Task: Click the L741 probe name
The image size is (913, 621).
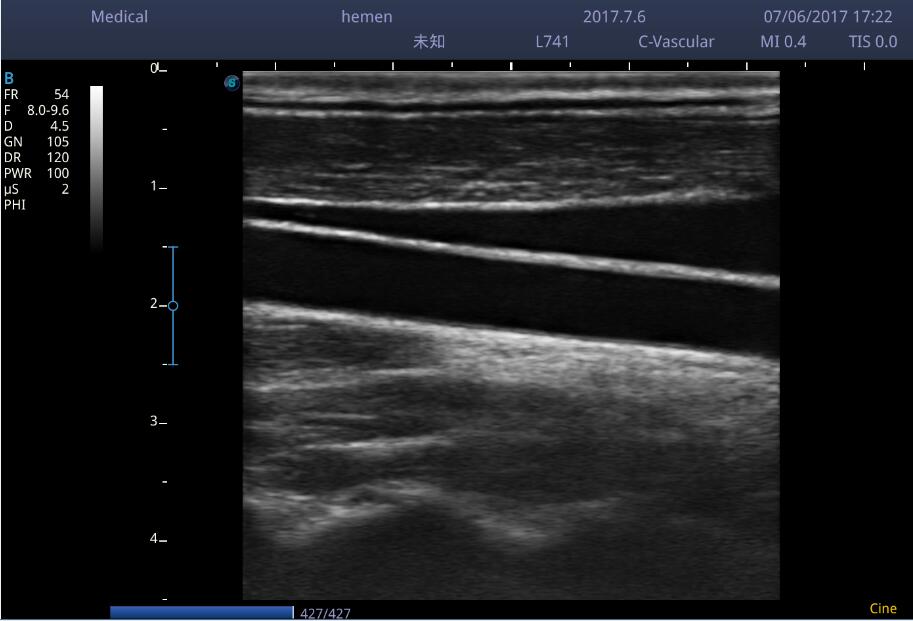Action: click(552, 42)
